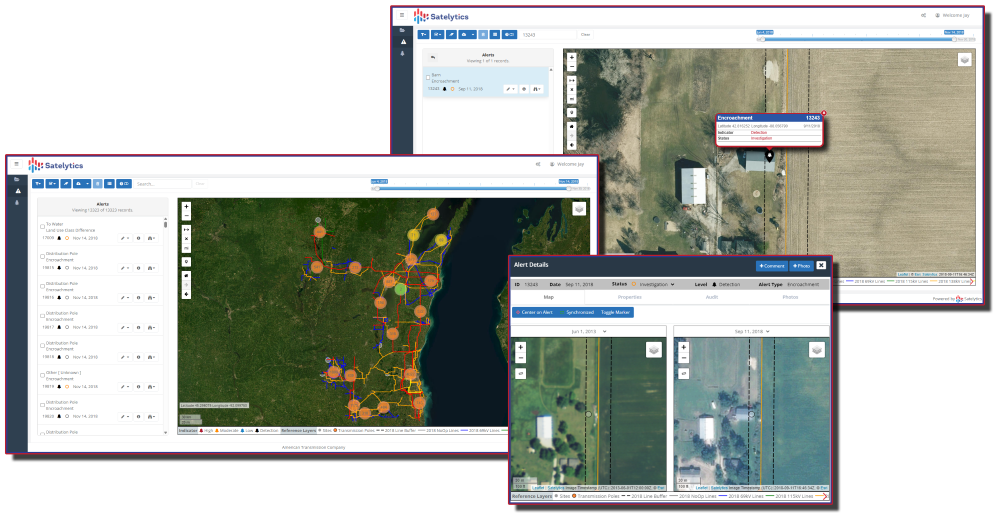The height and width of the screenshot is (517, 1000).
Task: Click pencil highlight tool in statewide toolbar
Action: 66,184
